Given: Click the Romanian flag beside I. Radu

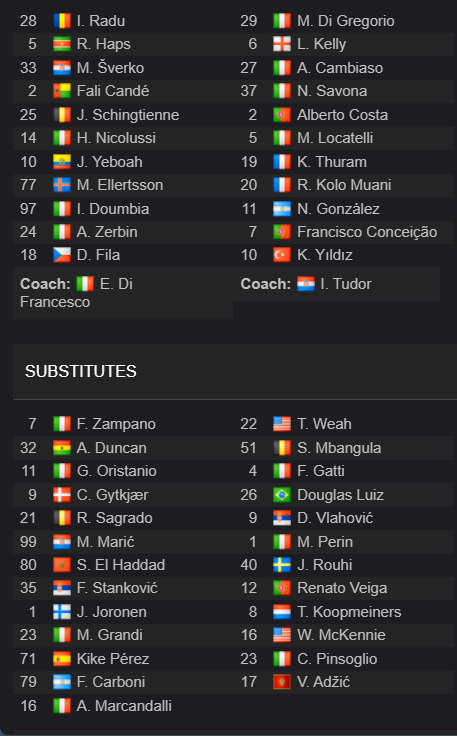Looking at the screenshot, I should (61, 21).
